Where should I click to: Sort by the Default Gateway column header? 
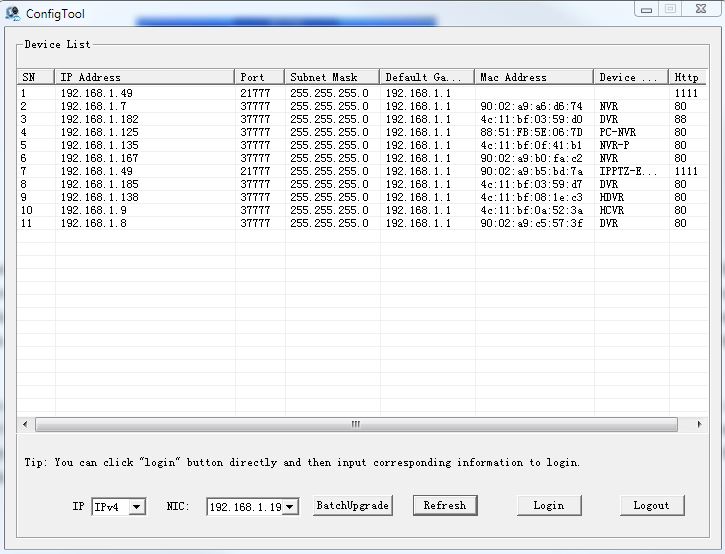click(x=427, y=77)
